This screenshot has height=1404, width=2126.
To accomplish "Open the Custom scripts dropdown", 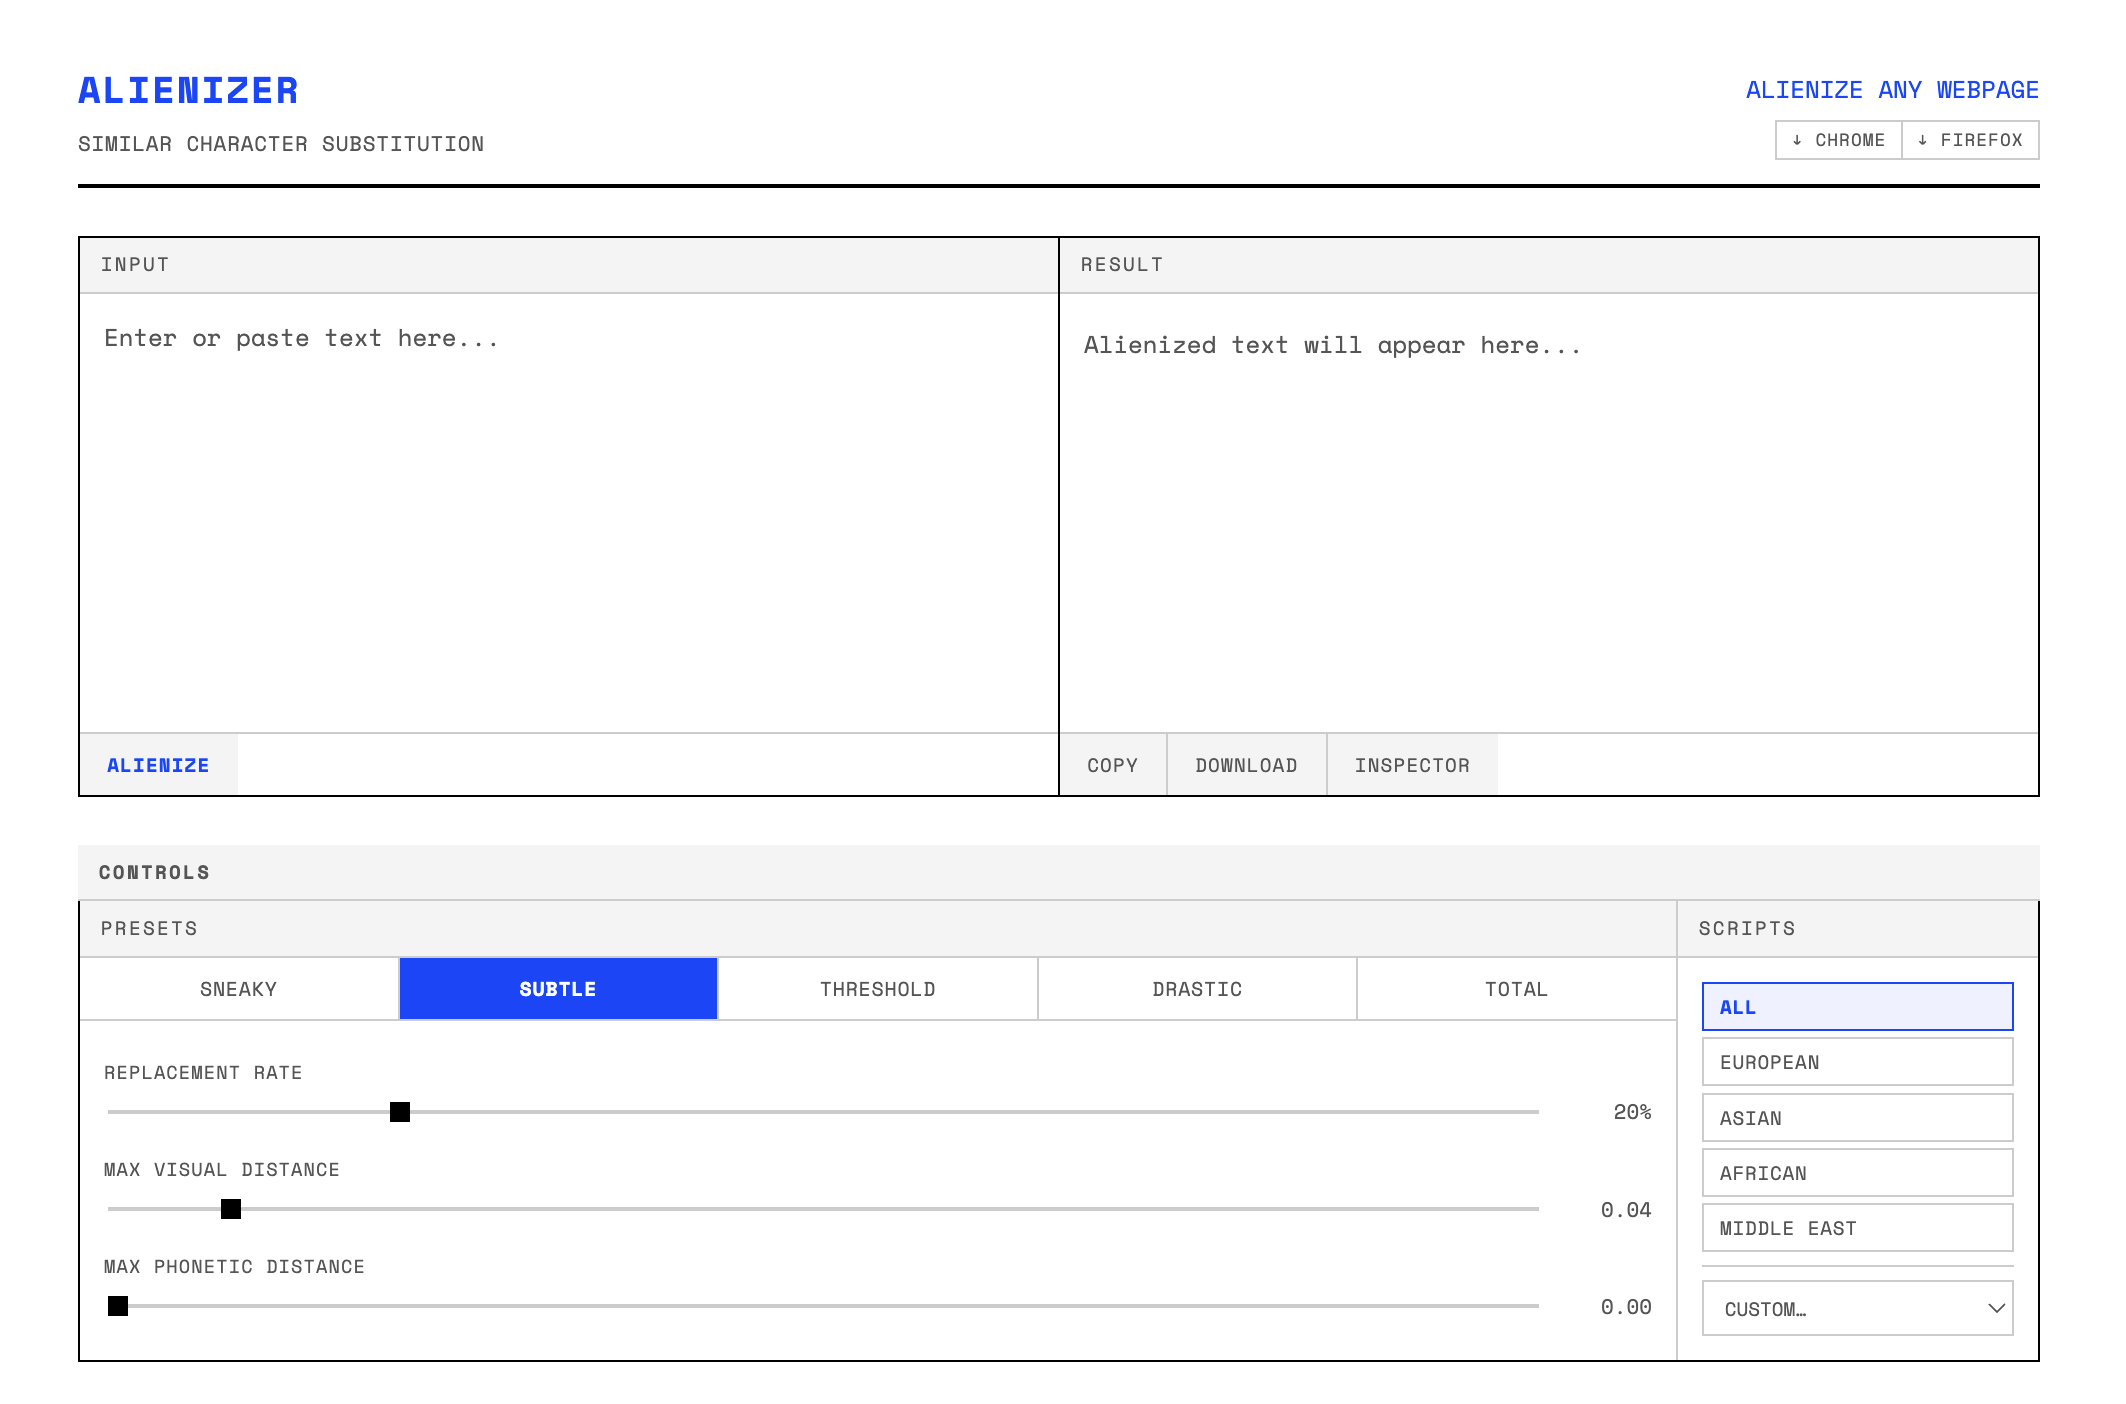I will pos(1857,1308).
